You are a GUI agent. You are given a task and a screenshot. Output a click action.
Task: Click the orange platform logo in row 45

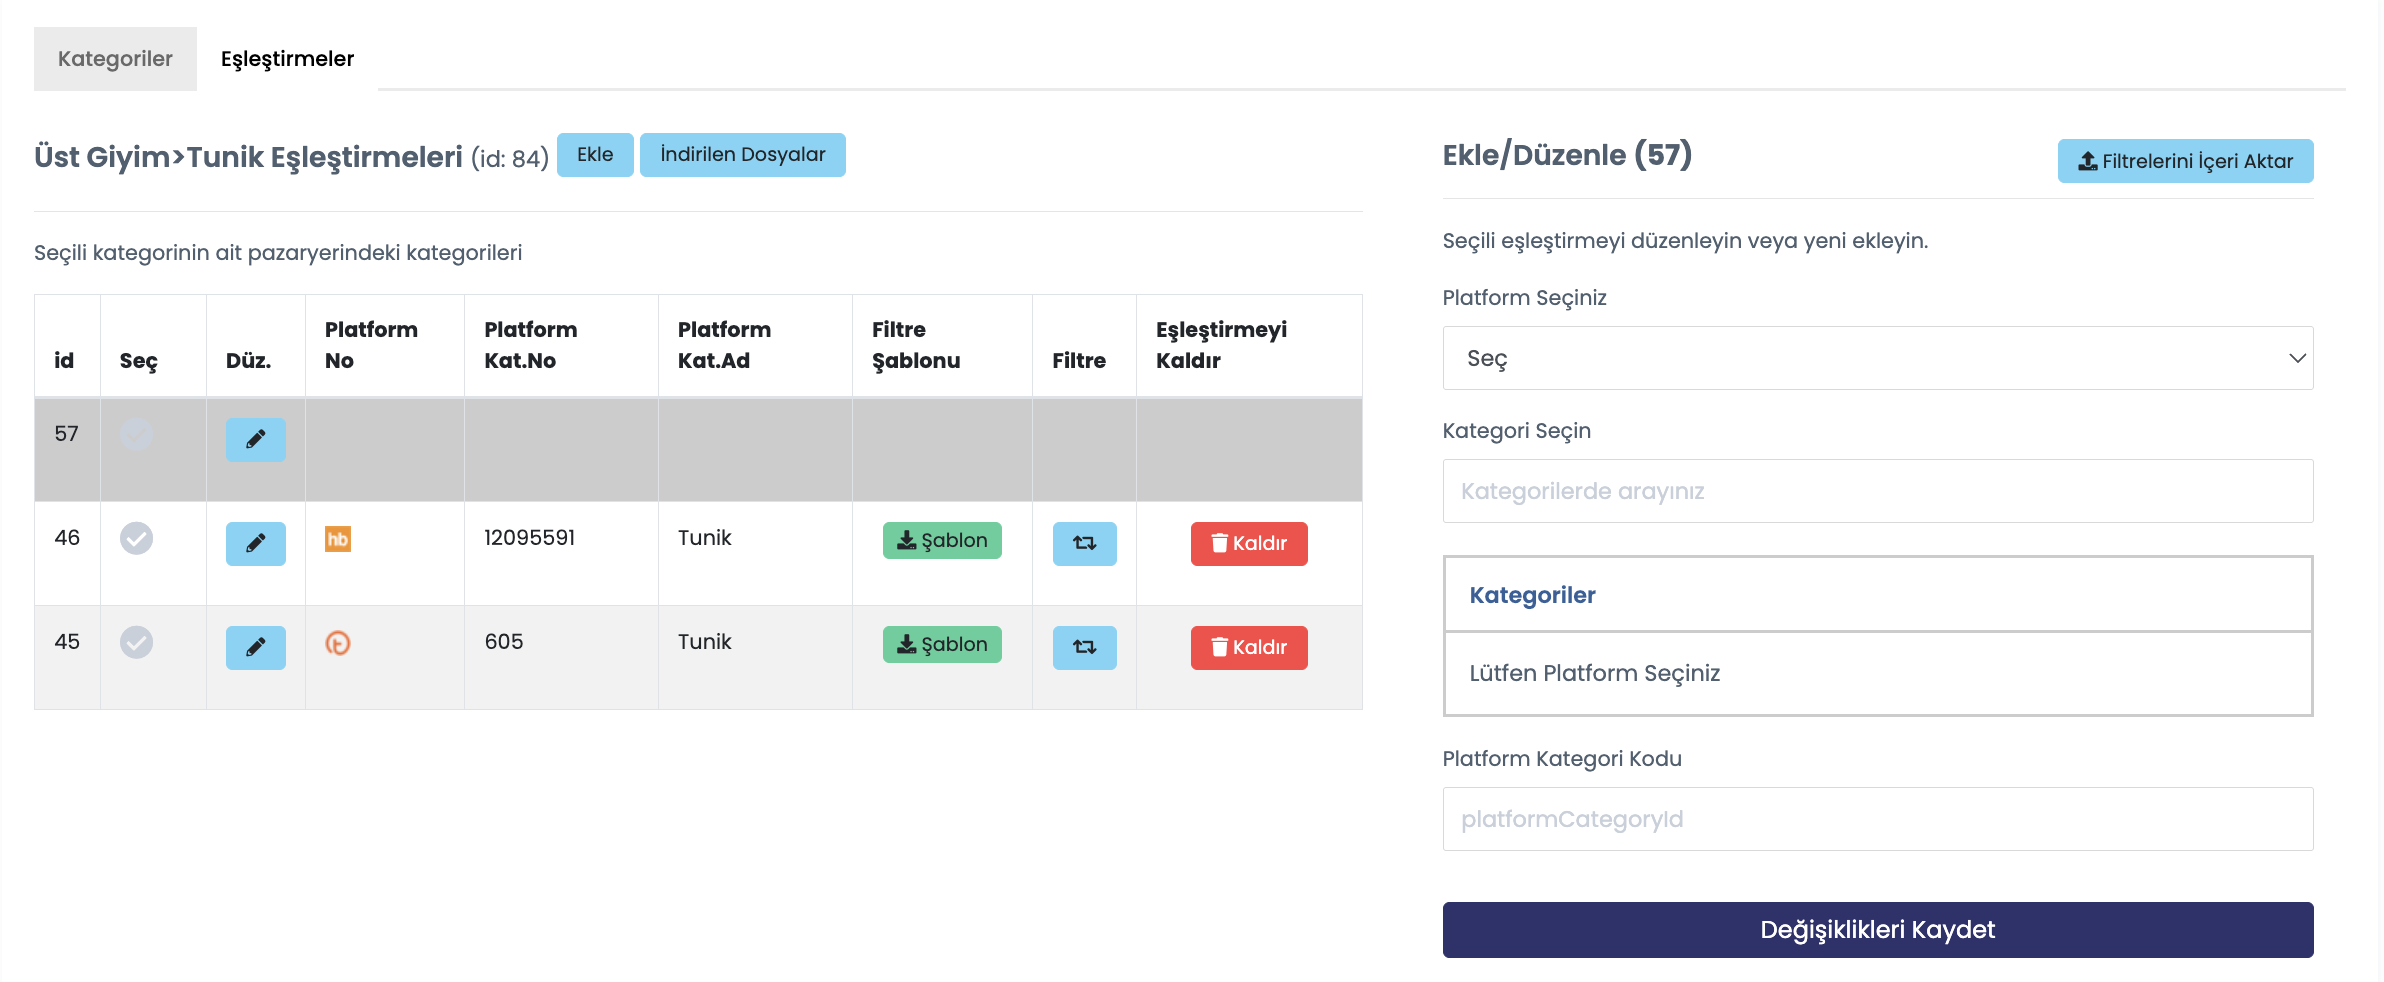(x=338, y=643)
